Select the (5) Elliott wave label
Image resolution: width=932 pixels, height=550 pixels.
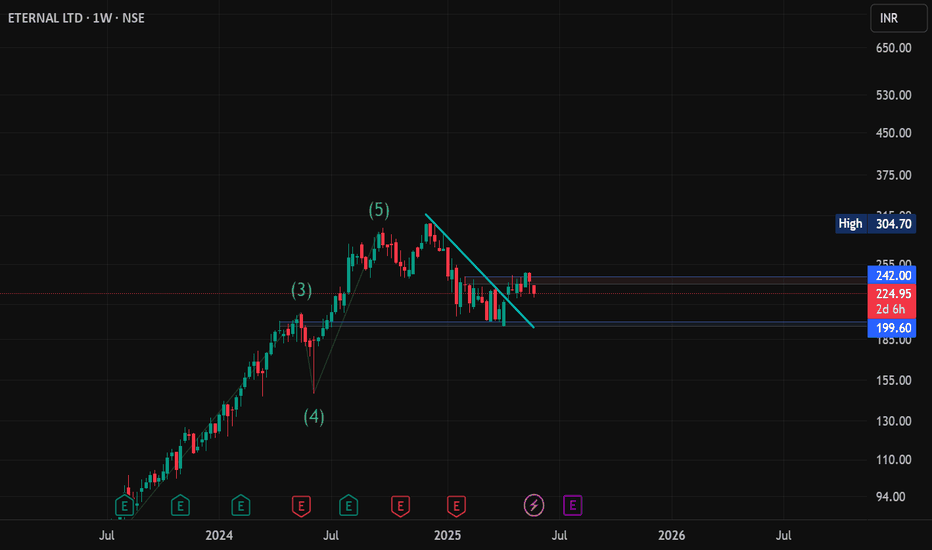[x=379, y=210]
